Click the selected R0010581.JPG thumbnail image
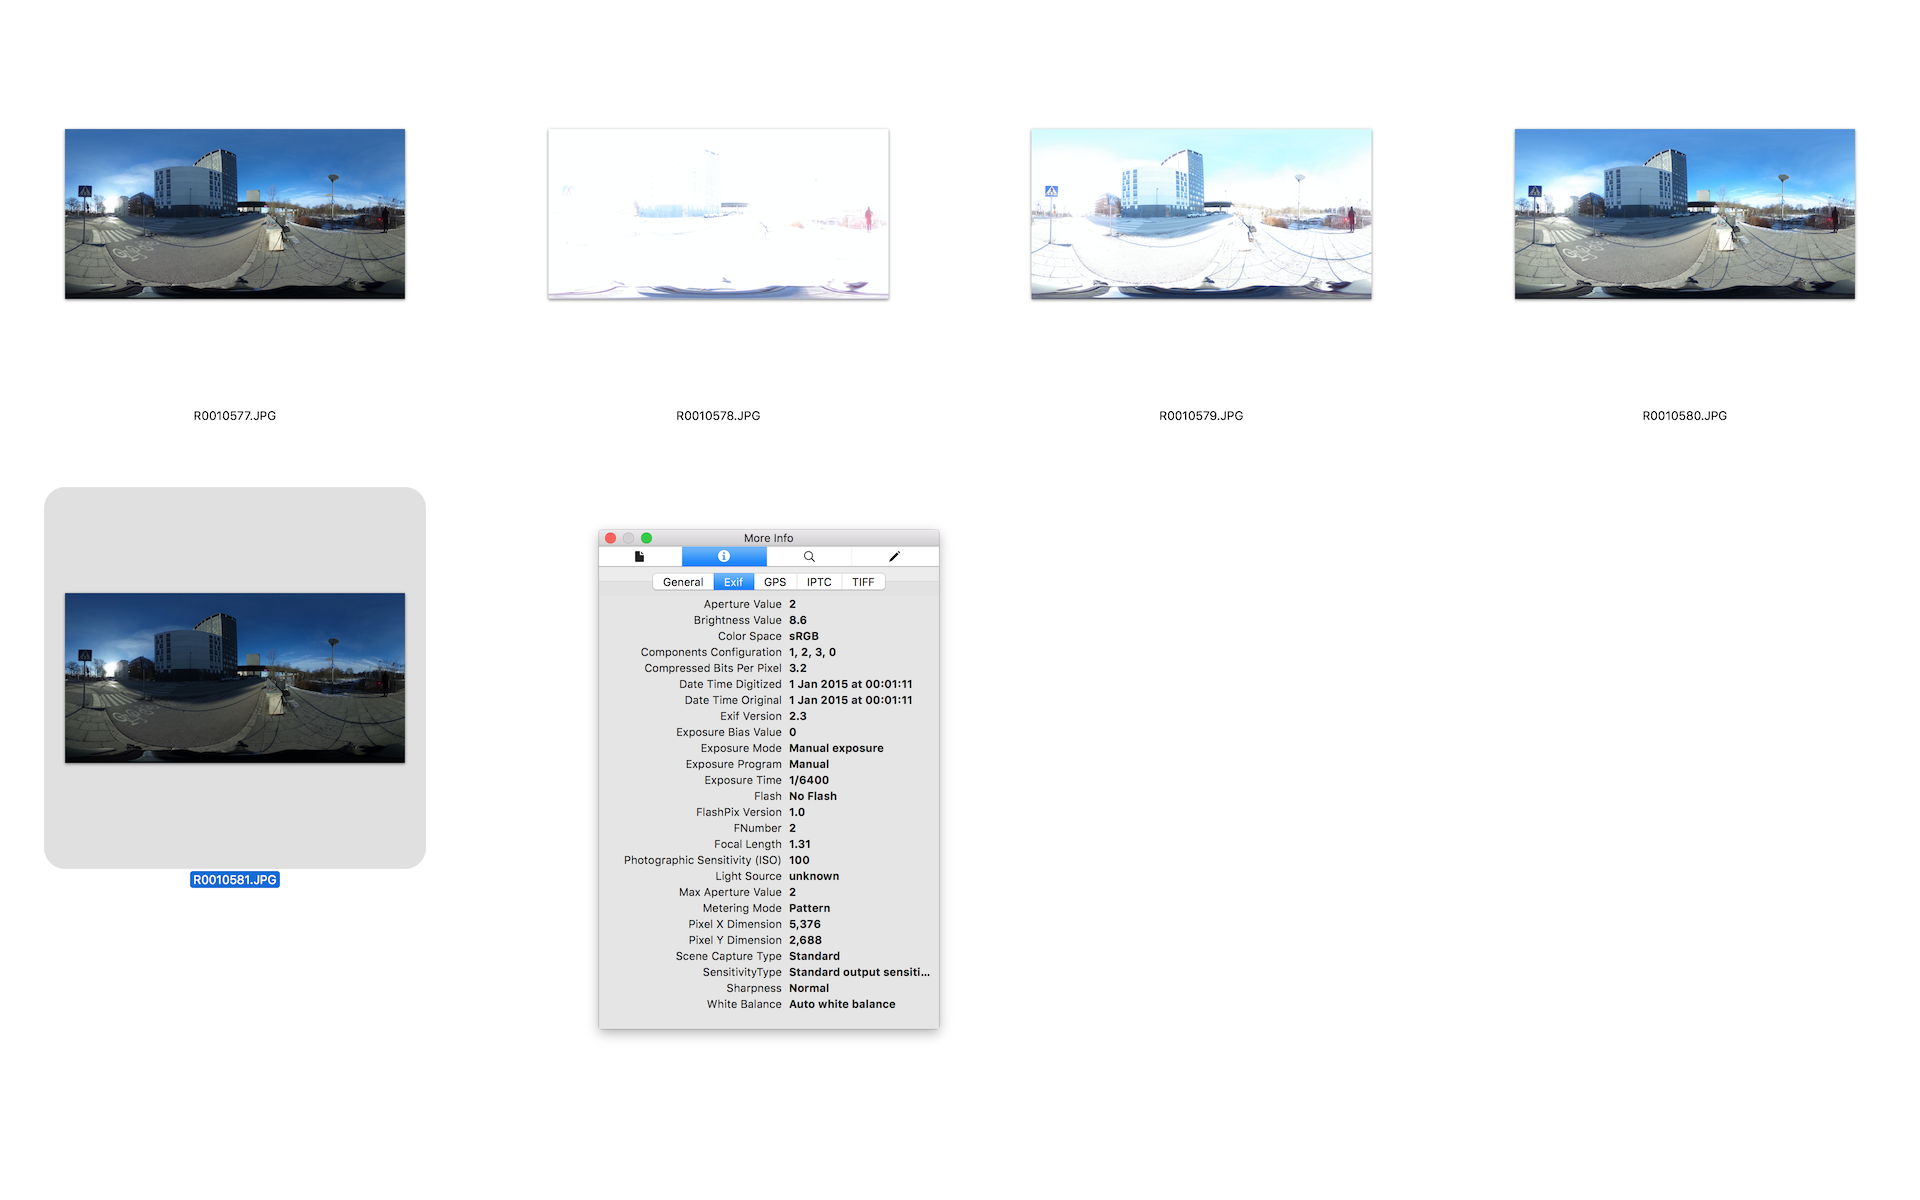Image resolution: width=1920 pixels, height=1200 pixels. tap(235, 678)
